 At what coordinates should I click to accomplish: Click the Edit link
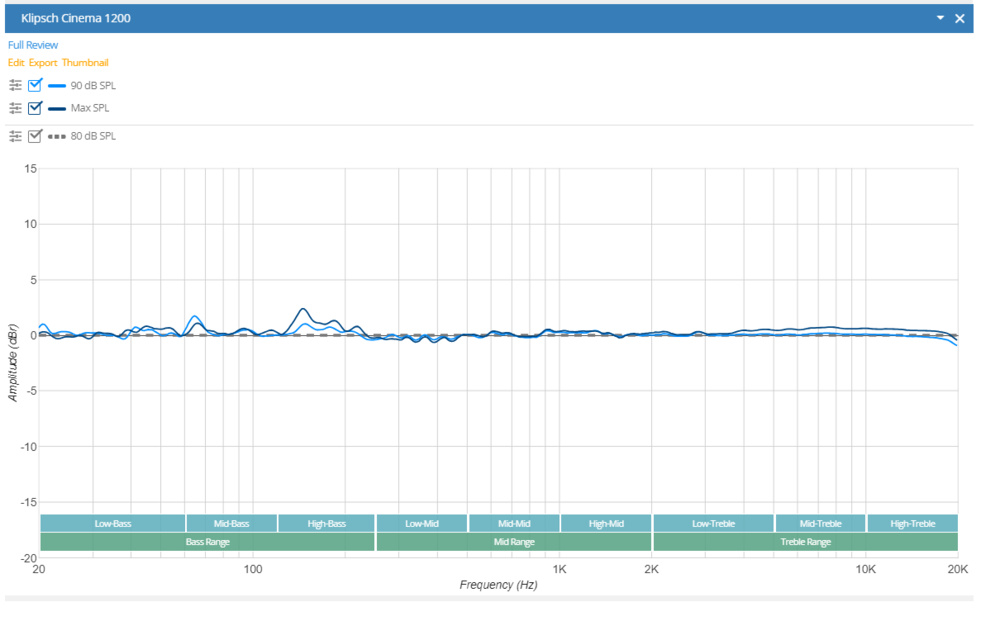[x=16, y=63]
